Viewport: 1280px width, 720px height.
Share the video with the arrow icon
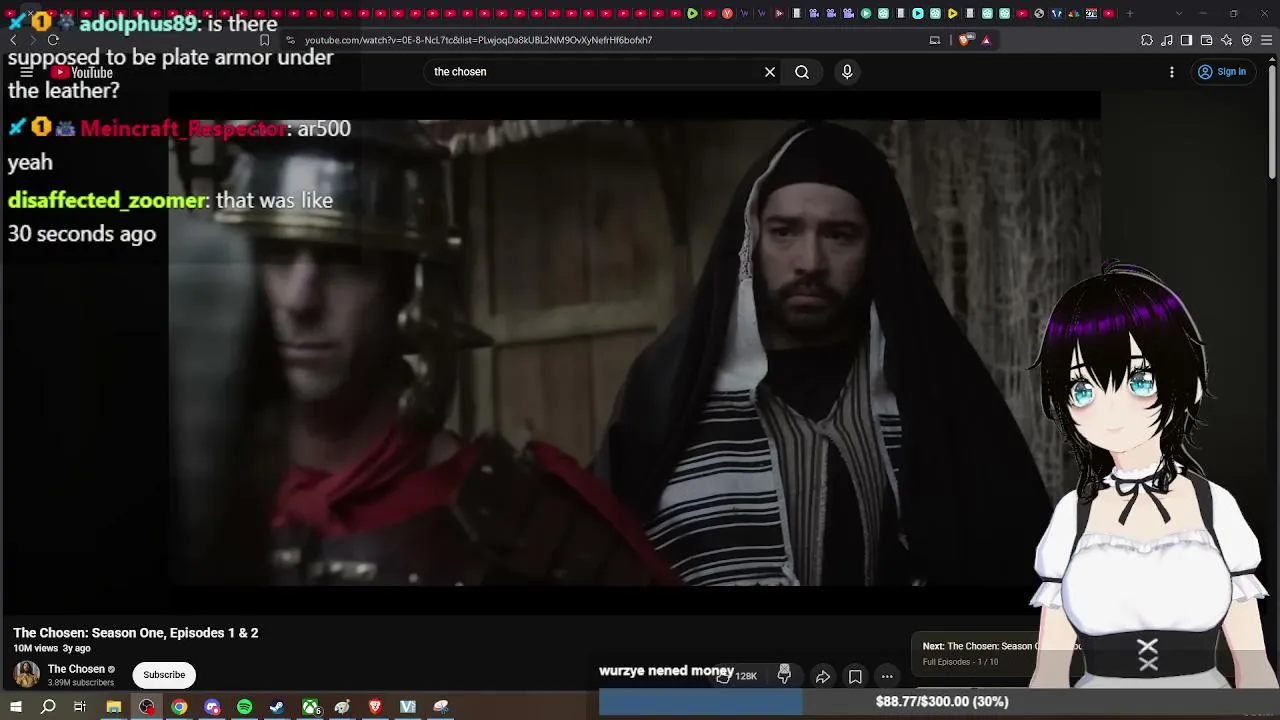click(823, 677)
